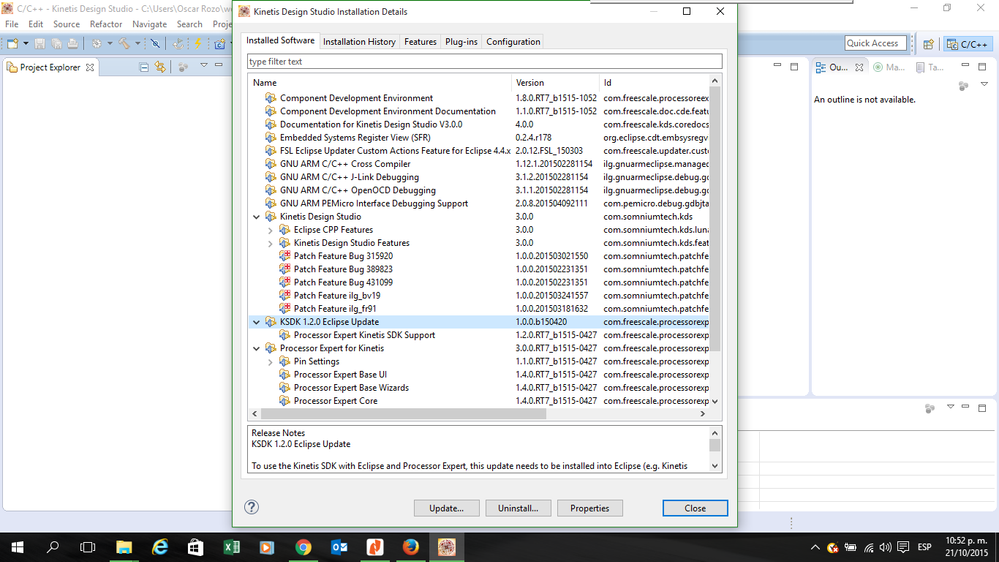The height and width of the screenshot is (562, 999).
Task: Click the Collapse All icon in Project Explorer
Action: click(x=144, y=67)
